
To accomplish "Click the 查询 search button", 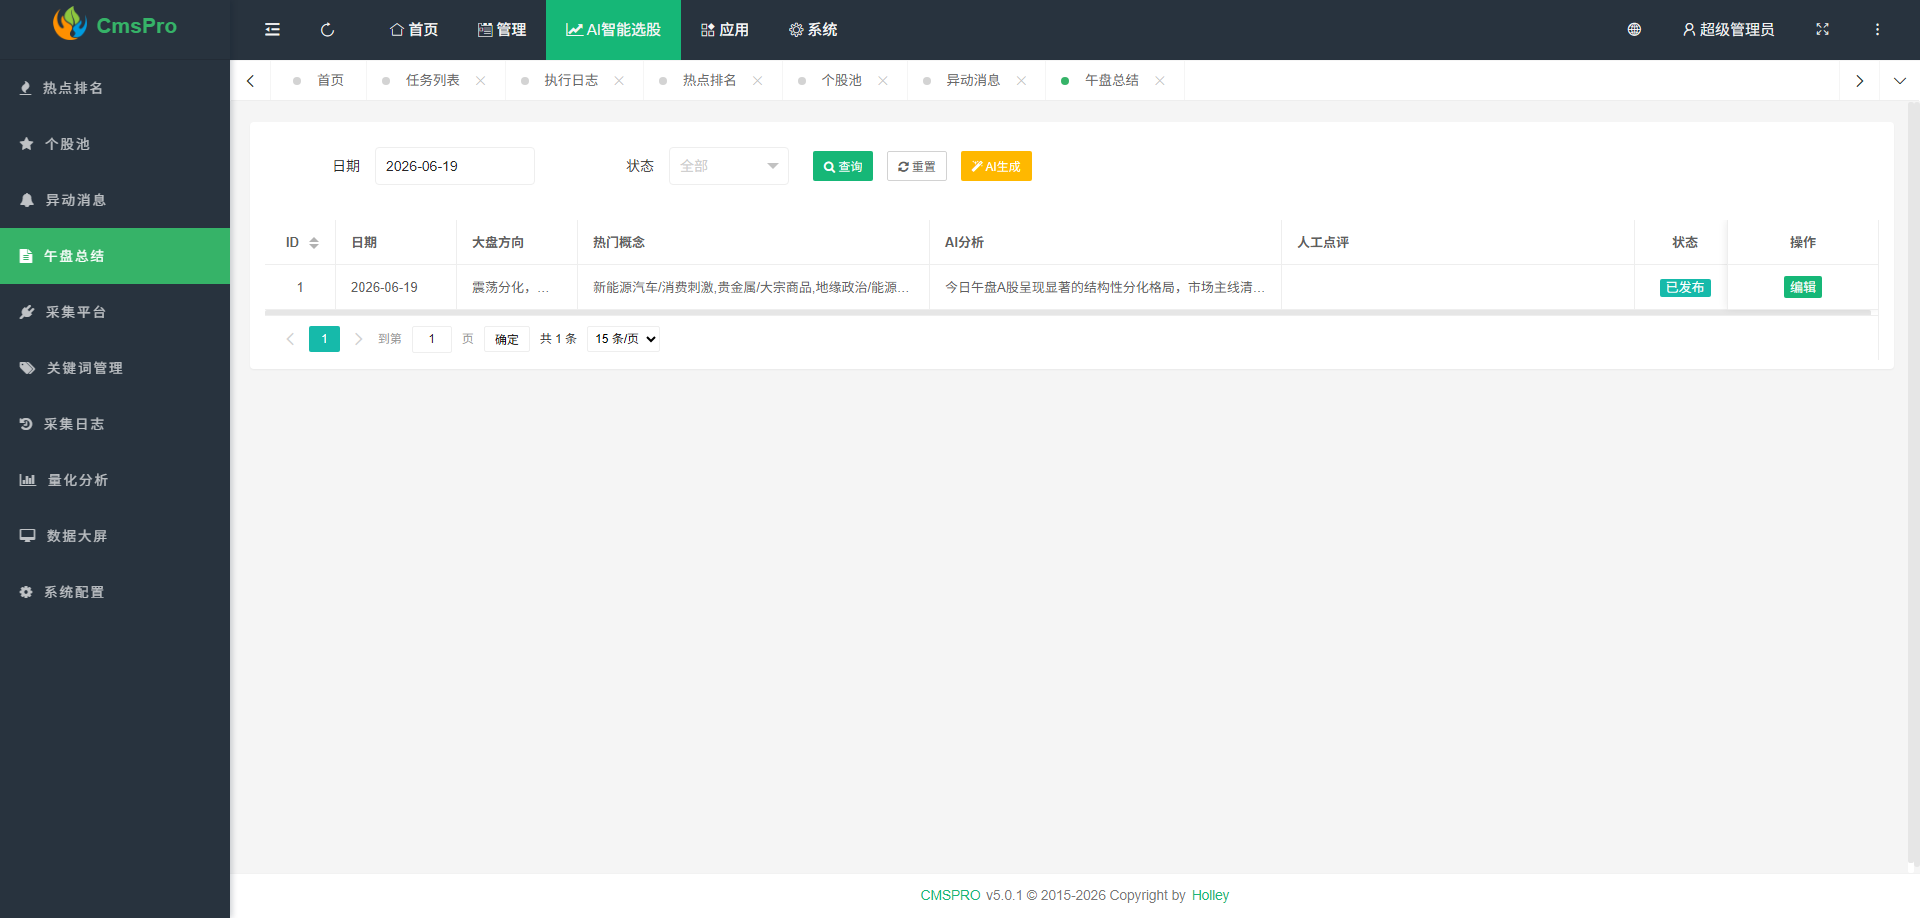I will tap(843, 166).
